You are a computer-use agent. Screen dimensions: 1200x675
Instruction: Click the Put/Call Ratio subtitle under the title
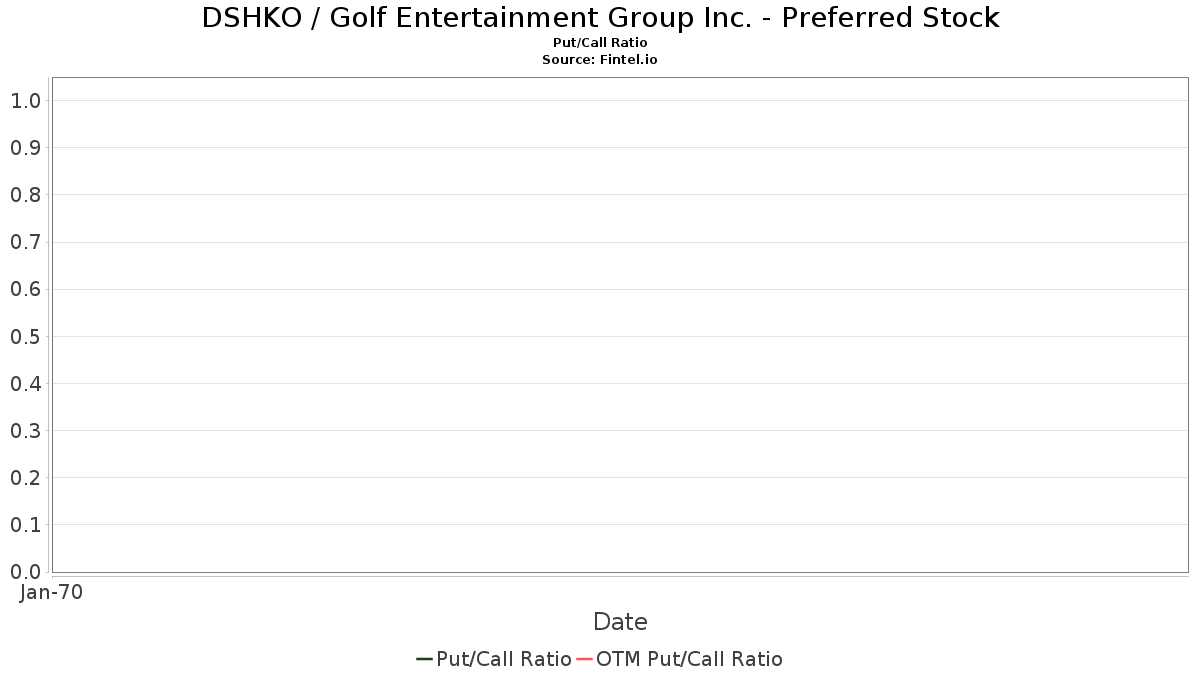600,43
